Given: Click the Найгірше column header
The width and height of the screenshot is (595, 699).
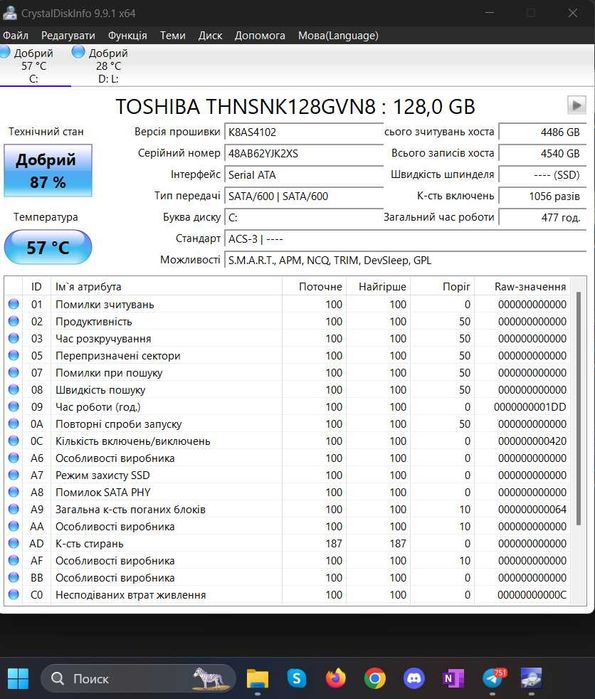Looking at the screenshot, I should coord(378,287).
